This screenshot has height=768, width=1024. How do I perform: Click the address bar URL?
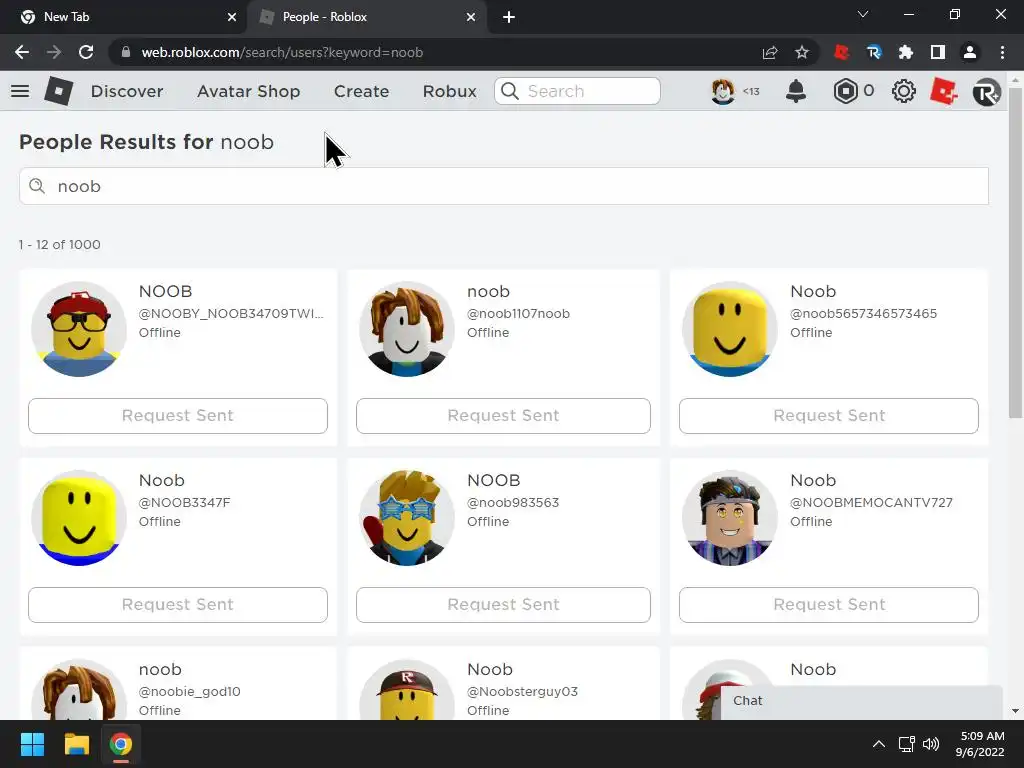(x=282, y=52)
